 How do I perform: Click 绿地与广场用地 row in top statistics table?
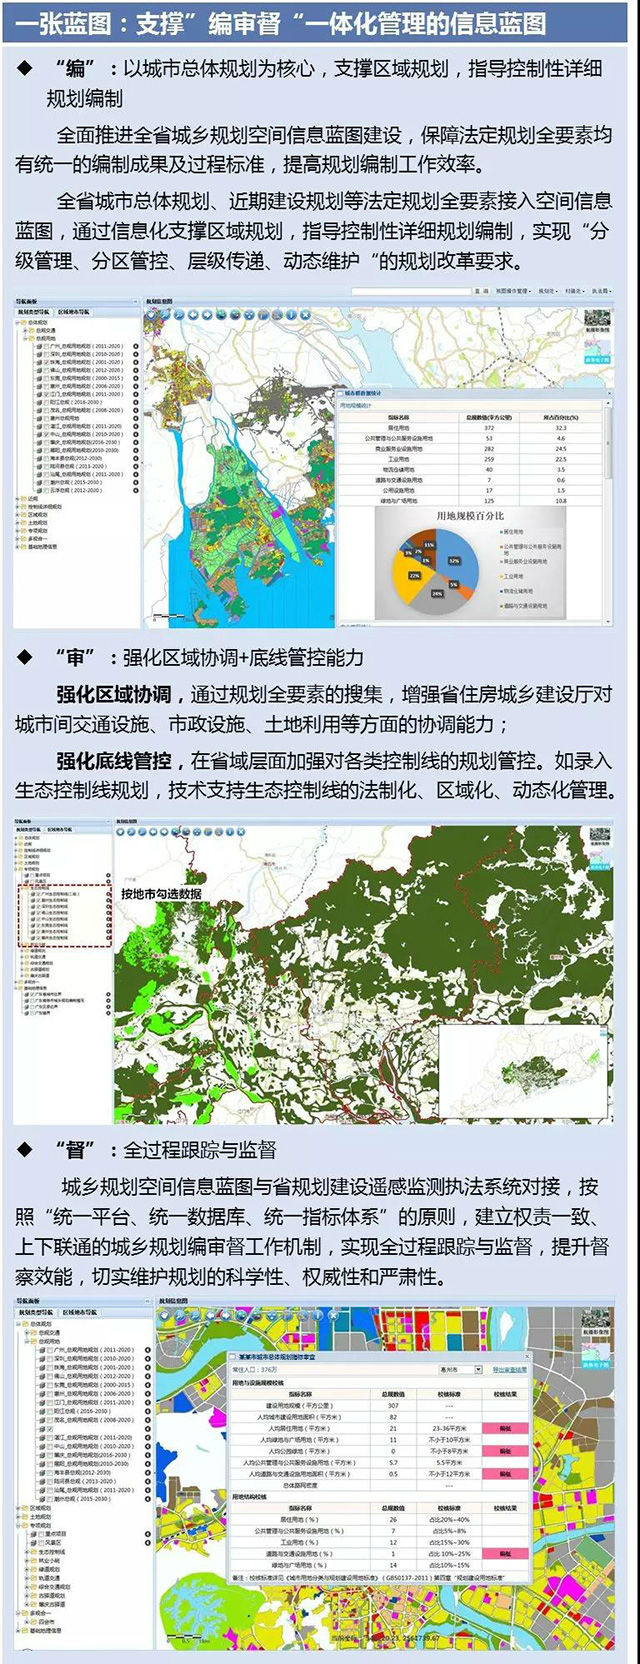pyautogui.click(x=470, y=501)
